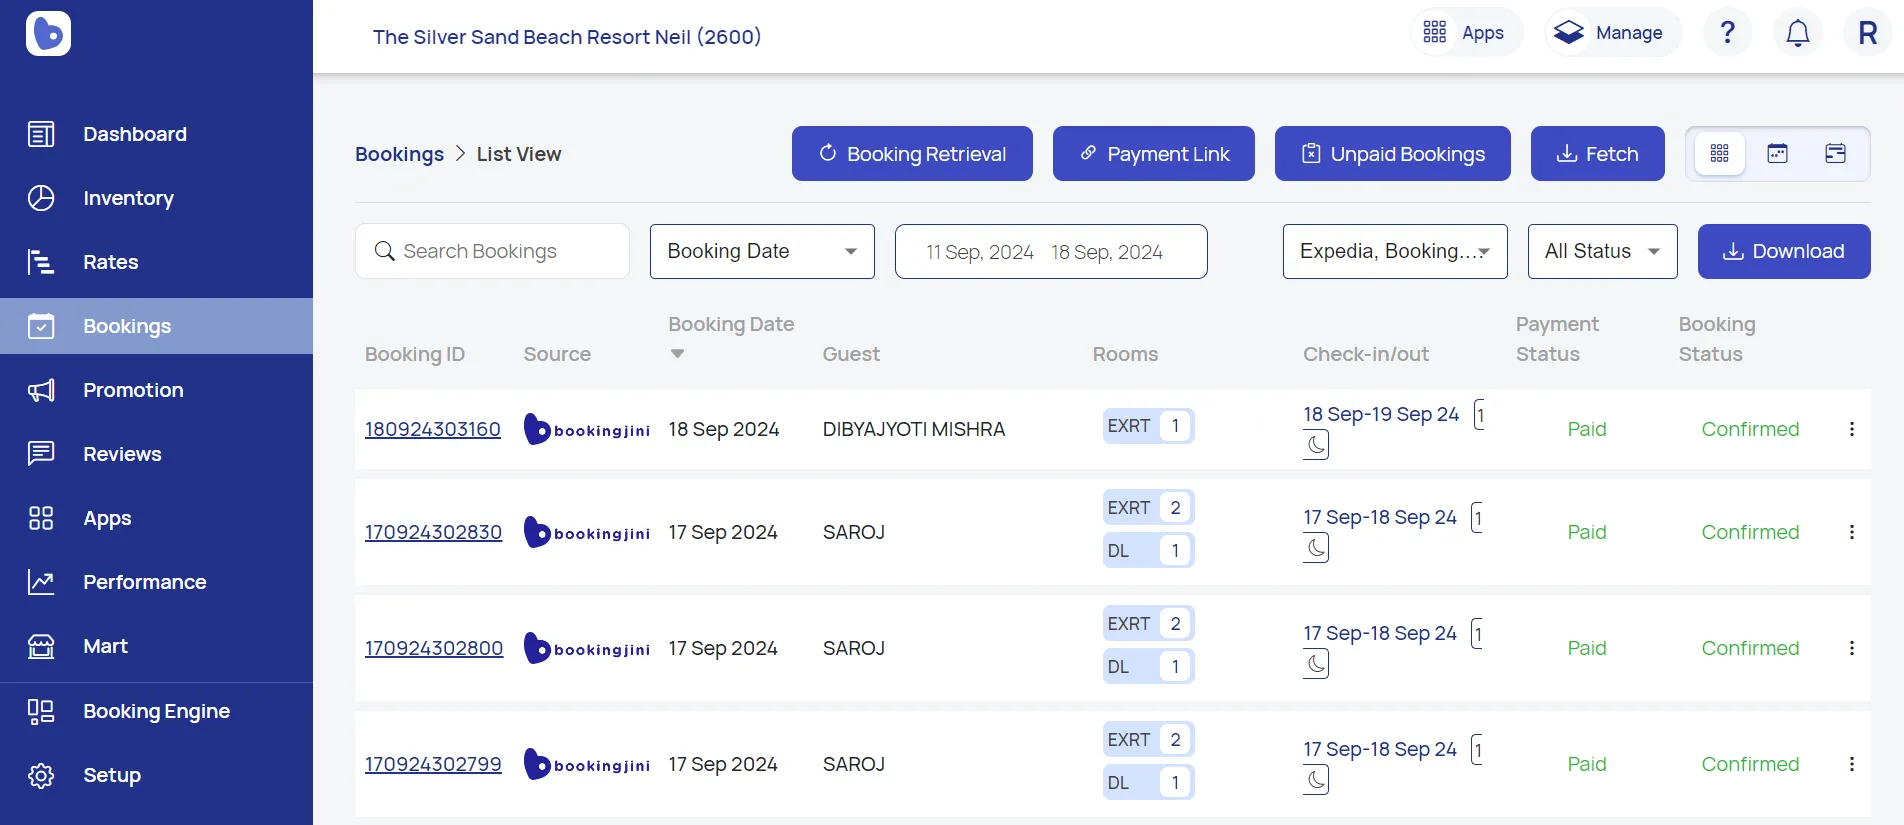1904x825 pixels.
Task: Open the three-dot menu for DIBYAJYOTI MISHRA booking
Action: point(1851,429)
